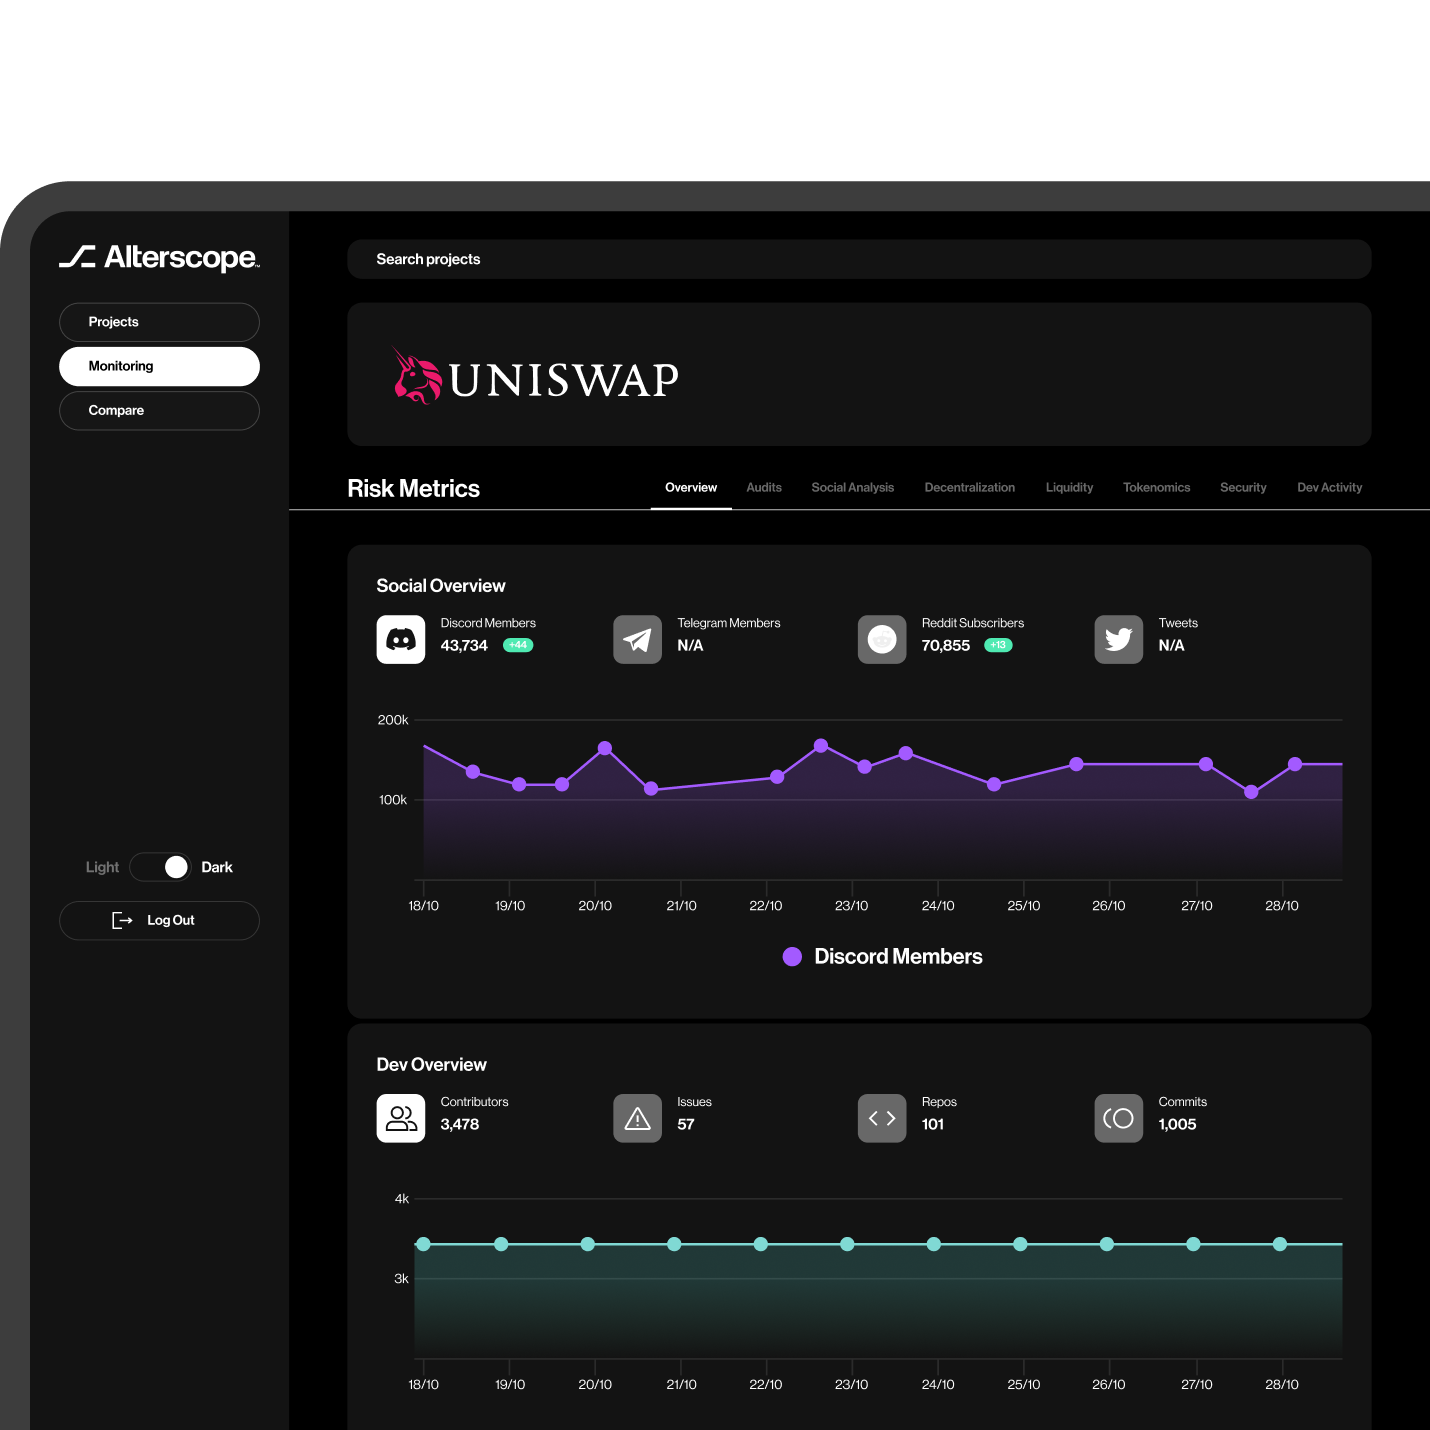
Task: Click the Log Out button
Action: pos(159,920)
